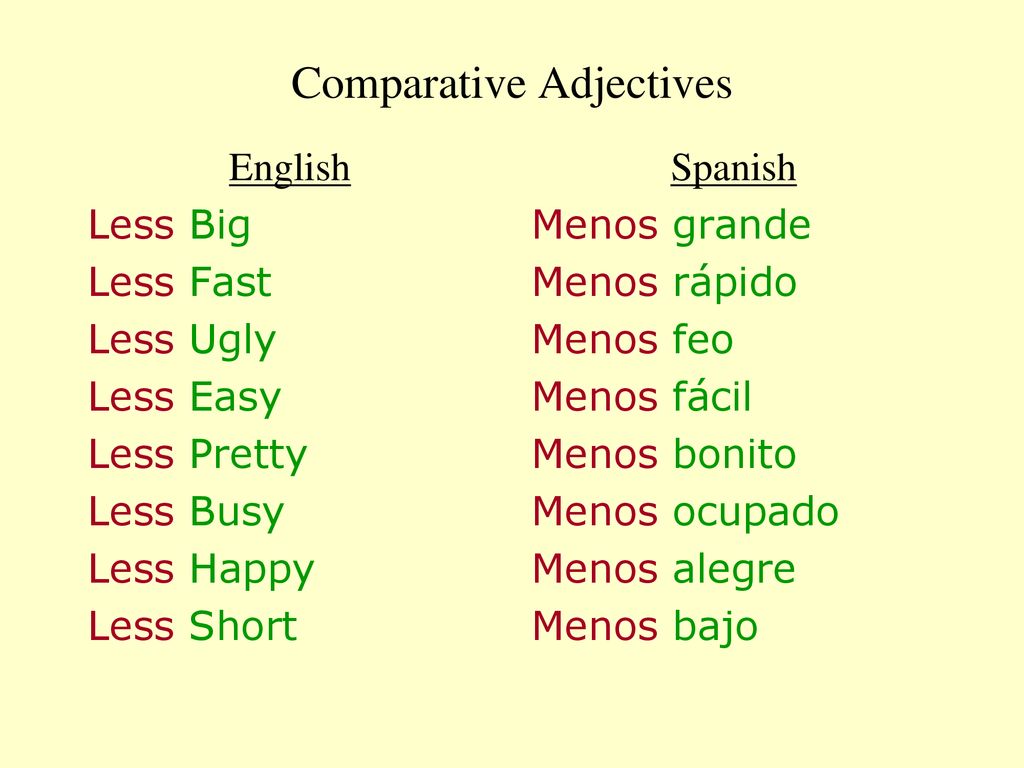The height and width of the screenshot is (768, 1024).
Task: Select the word Ugly
Action: (233, 341)
